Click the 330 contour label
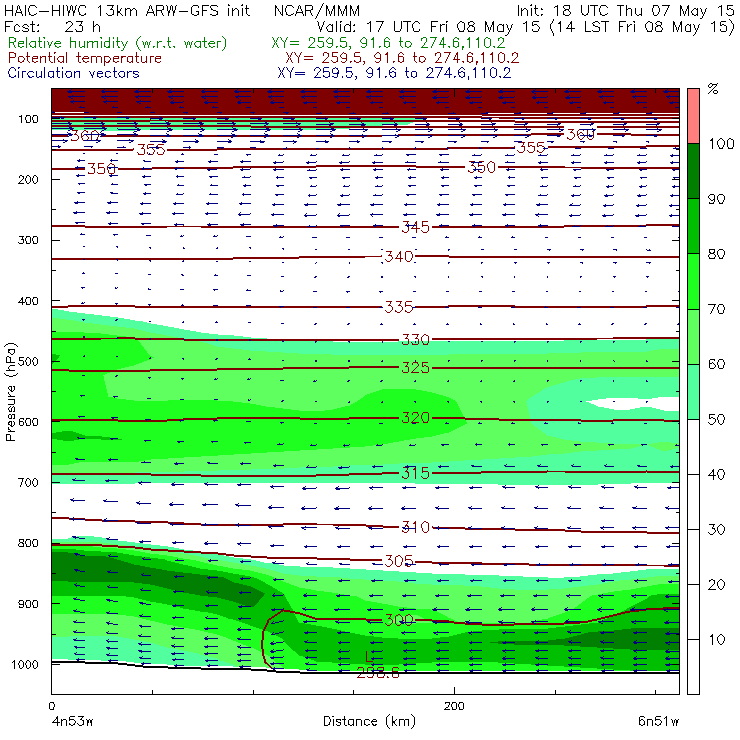This screenshot has height=740, width=740. (415, 339)
